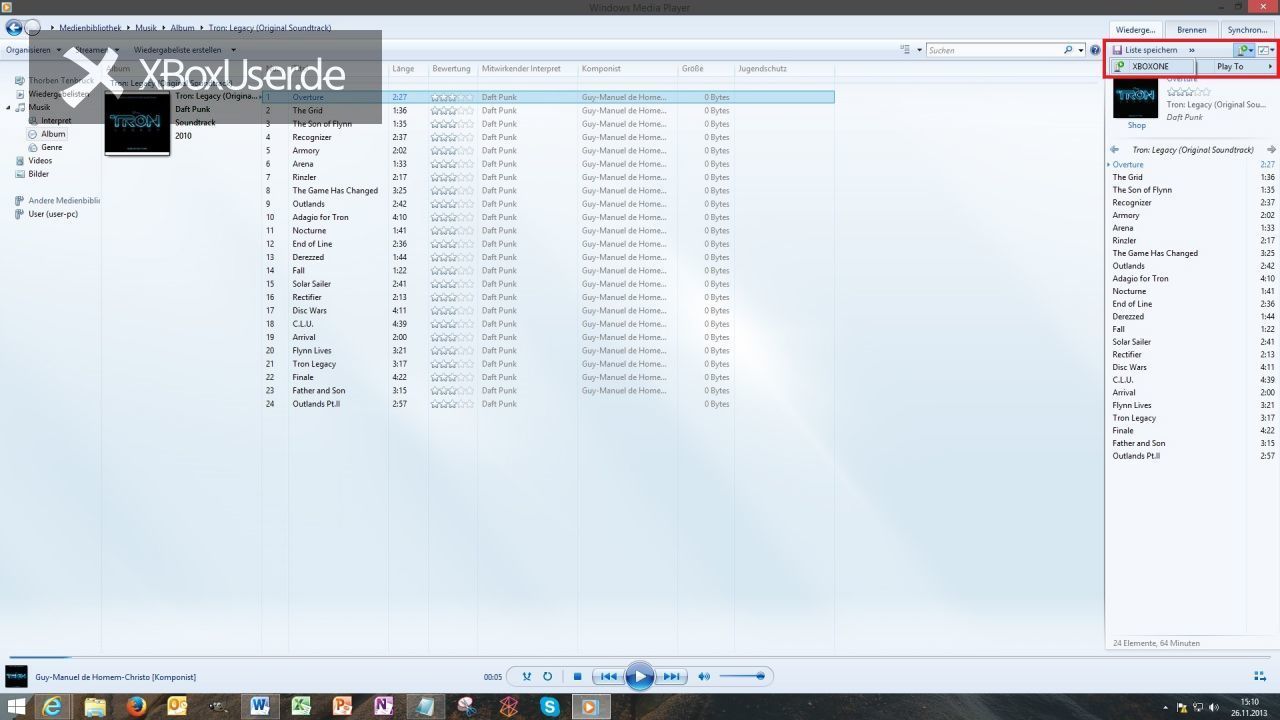Switch to Now Playing view icon
The height and width of the screenshot is (720, 1280).
(1262, 677)
